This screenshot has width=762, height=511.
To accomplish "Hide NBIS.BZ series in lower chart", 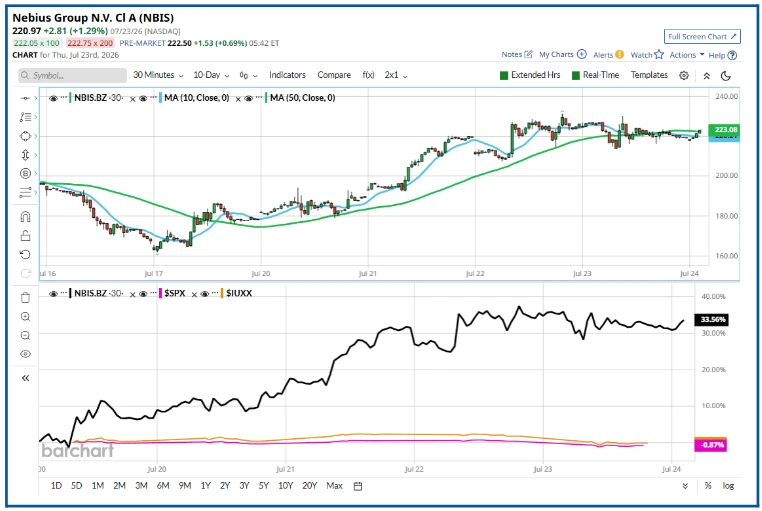I will [x=53, y=293].
